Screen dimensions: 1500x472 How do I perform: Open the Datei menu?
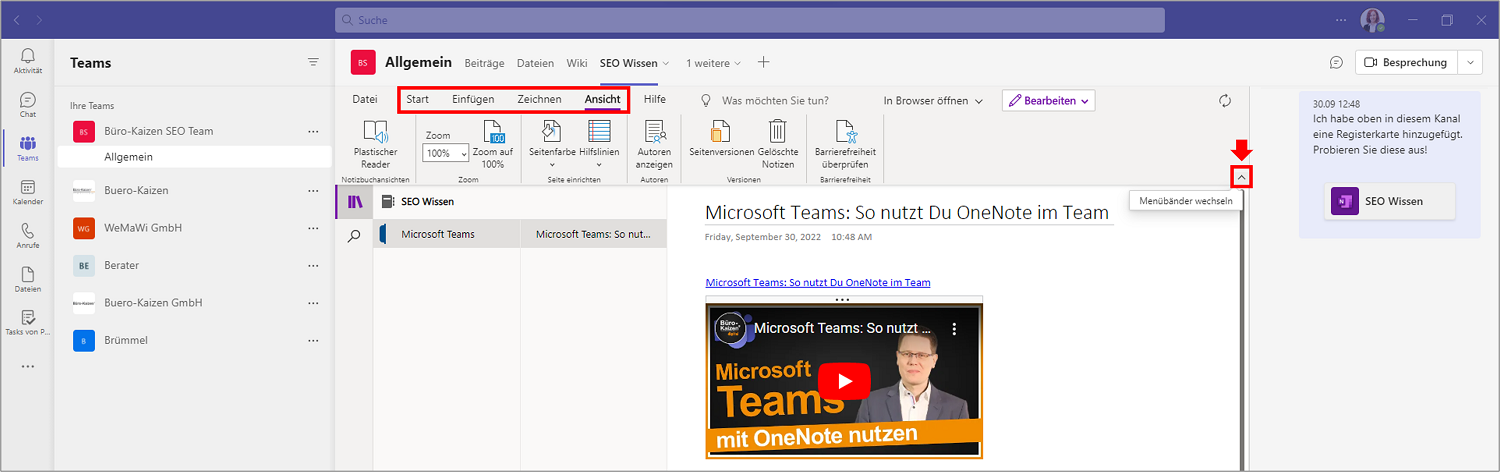click(365, 99)
